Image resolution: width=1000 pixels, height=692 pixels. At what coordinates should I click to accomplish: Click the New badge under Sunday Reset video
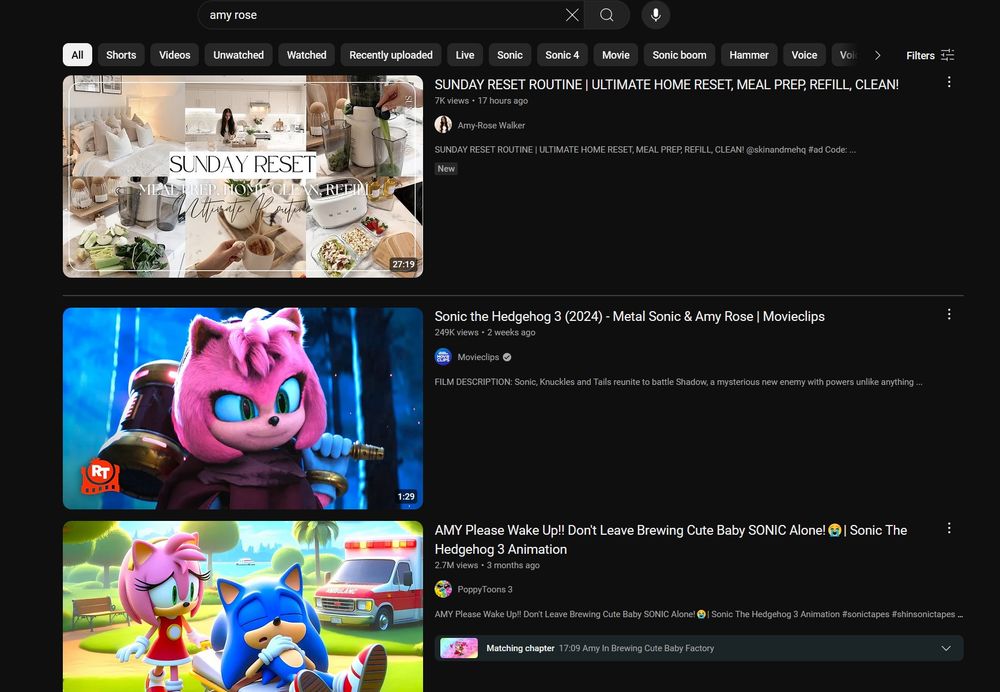click(446, 168)
